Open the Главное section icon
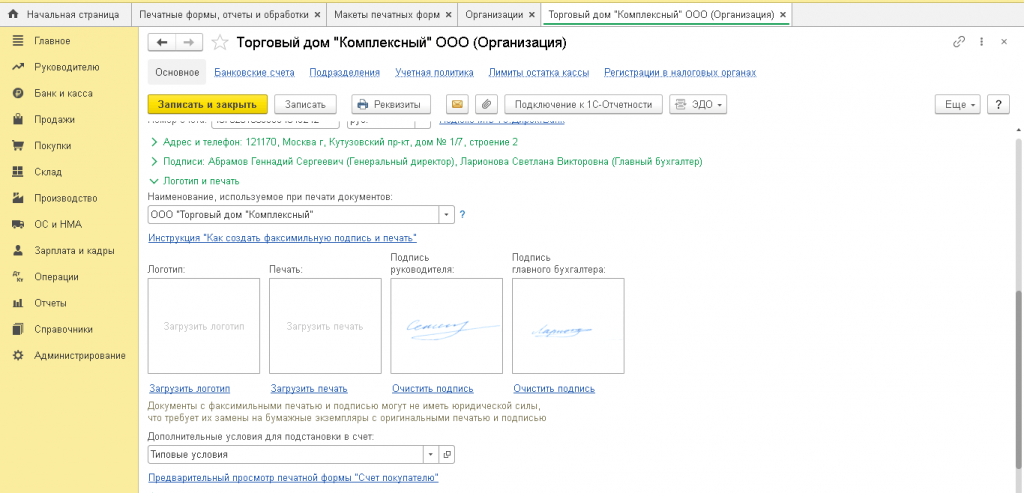 point(18,41)
